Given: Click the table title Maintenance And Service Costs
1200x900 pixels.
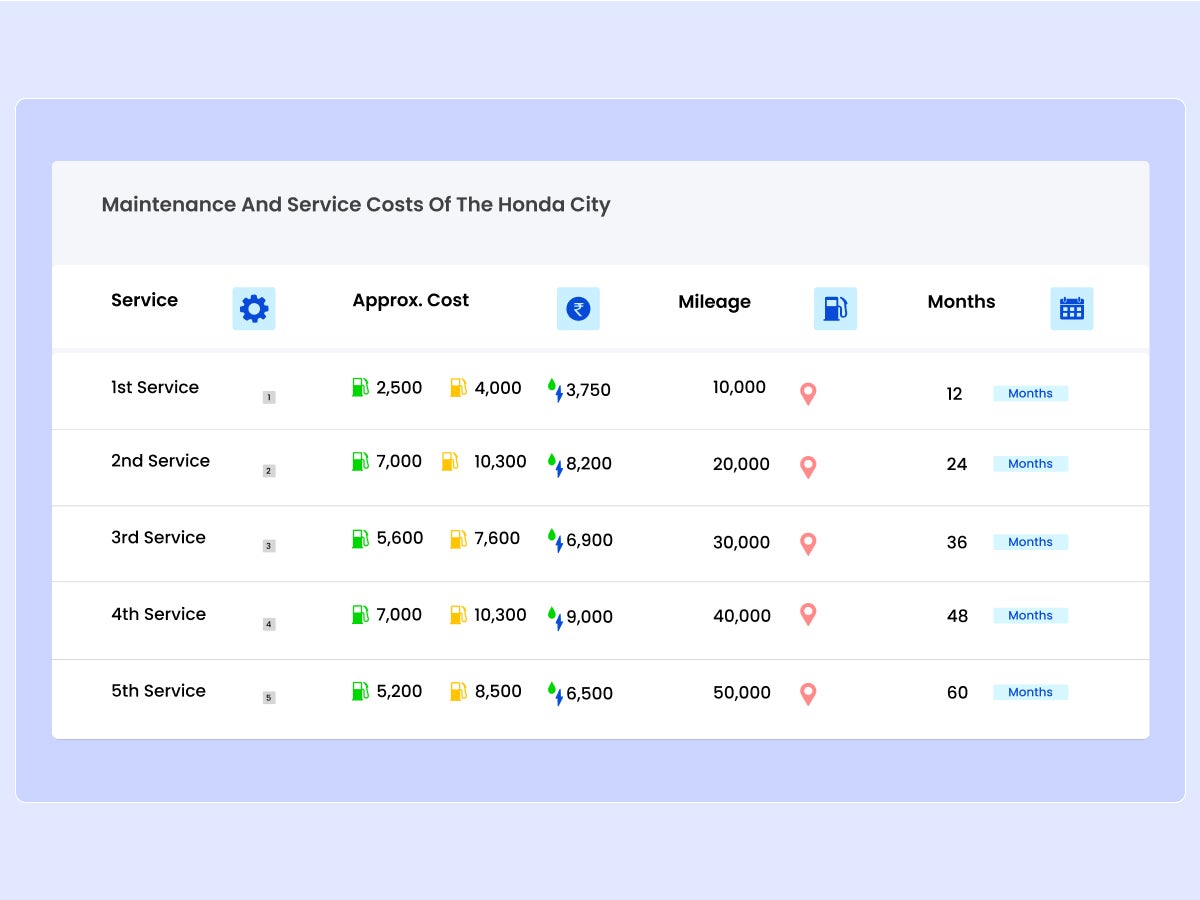Looking at the screenshot, I should click(355, 204).
